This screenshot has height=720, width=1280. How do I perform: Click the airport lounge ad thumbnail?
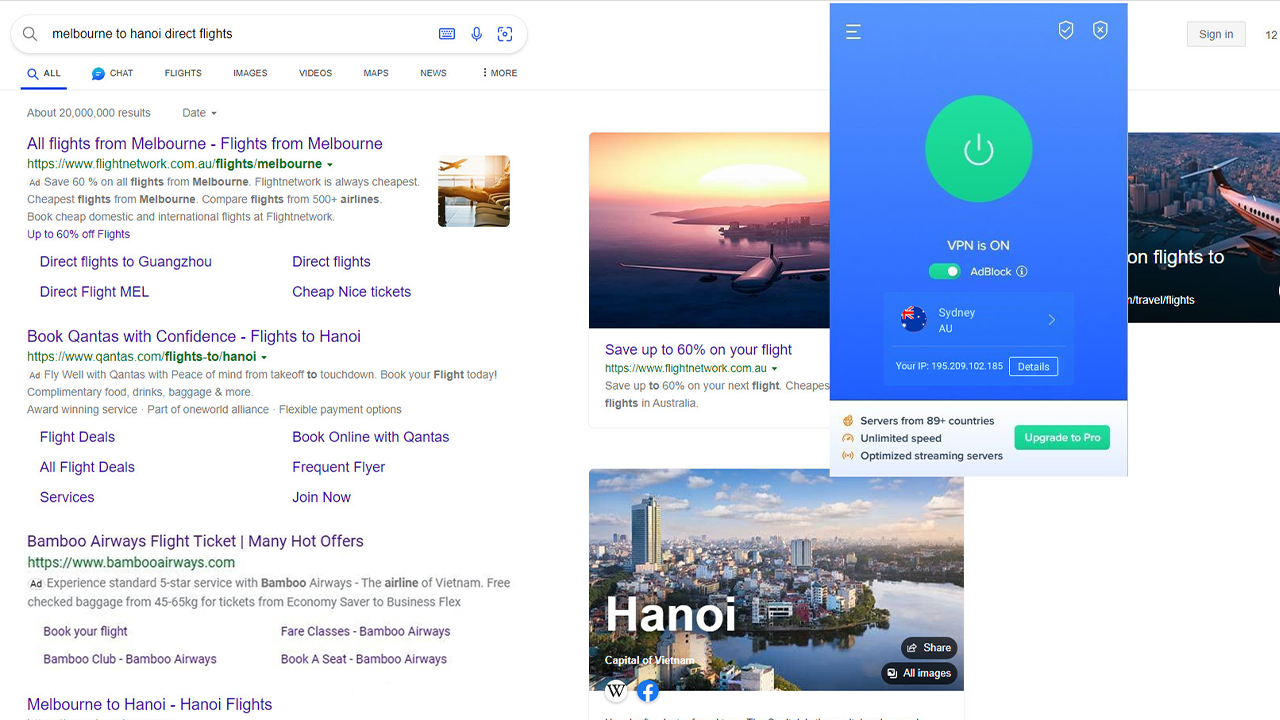click(x=474, y=191)
